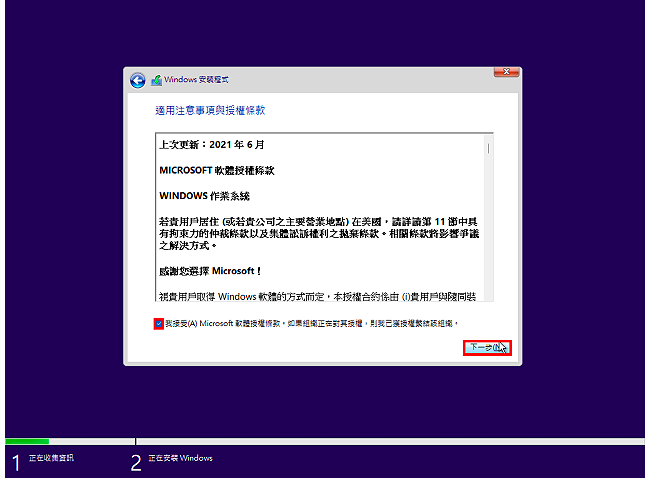This screenshot has width=646, height=478.
Task: Toggle the accept Microsoft license terms checkbox
Action: point(159,324)
